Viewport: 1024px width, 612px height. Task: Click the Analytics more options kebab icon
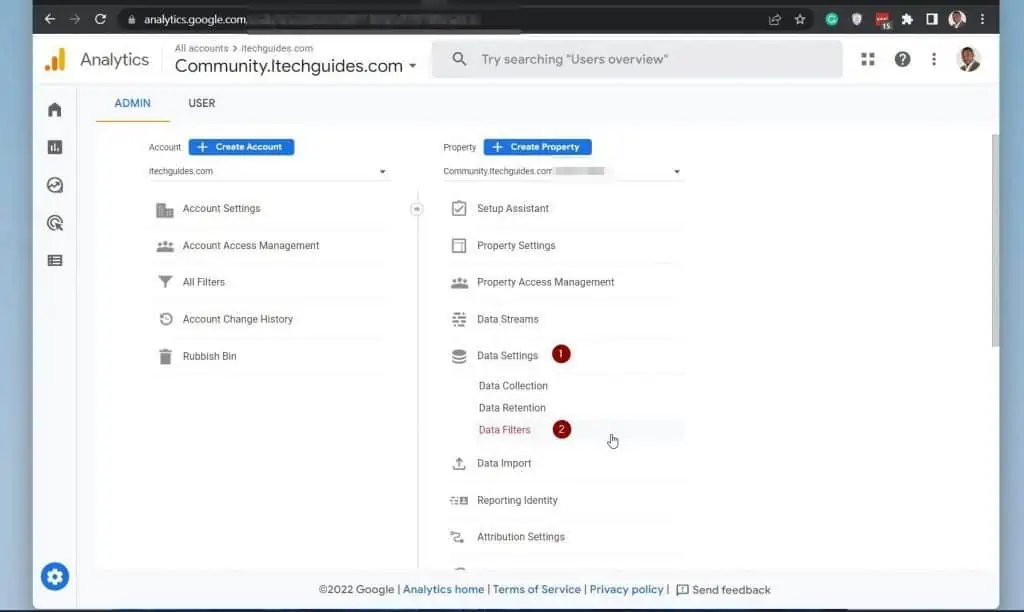934,60
